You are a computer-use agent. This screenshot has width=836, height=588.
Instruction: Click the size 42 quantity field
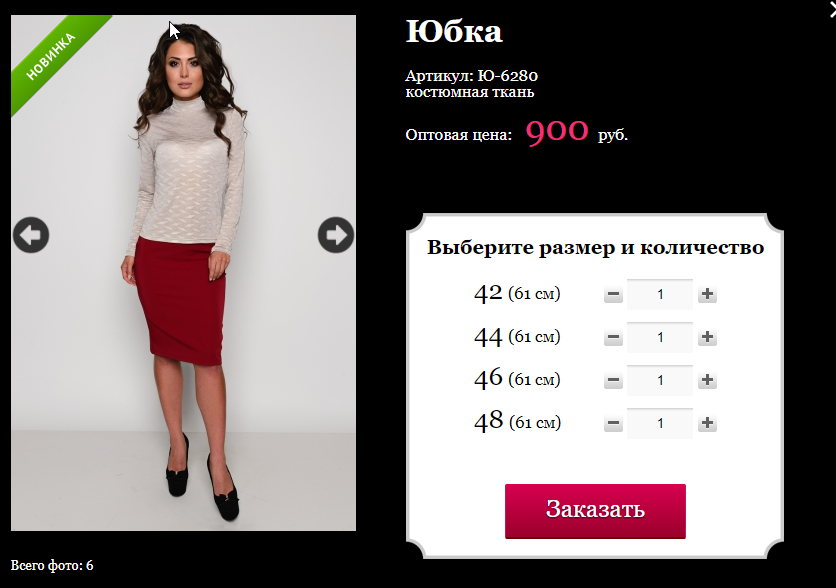[x=660, y=294]
